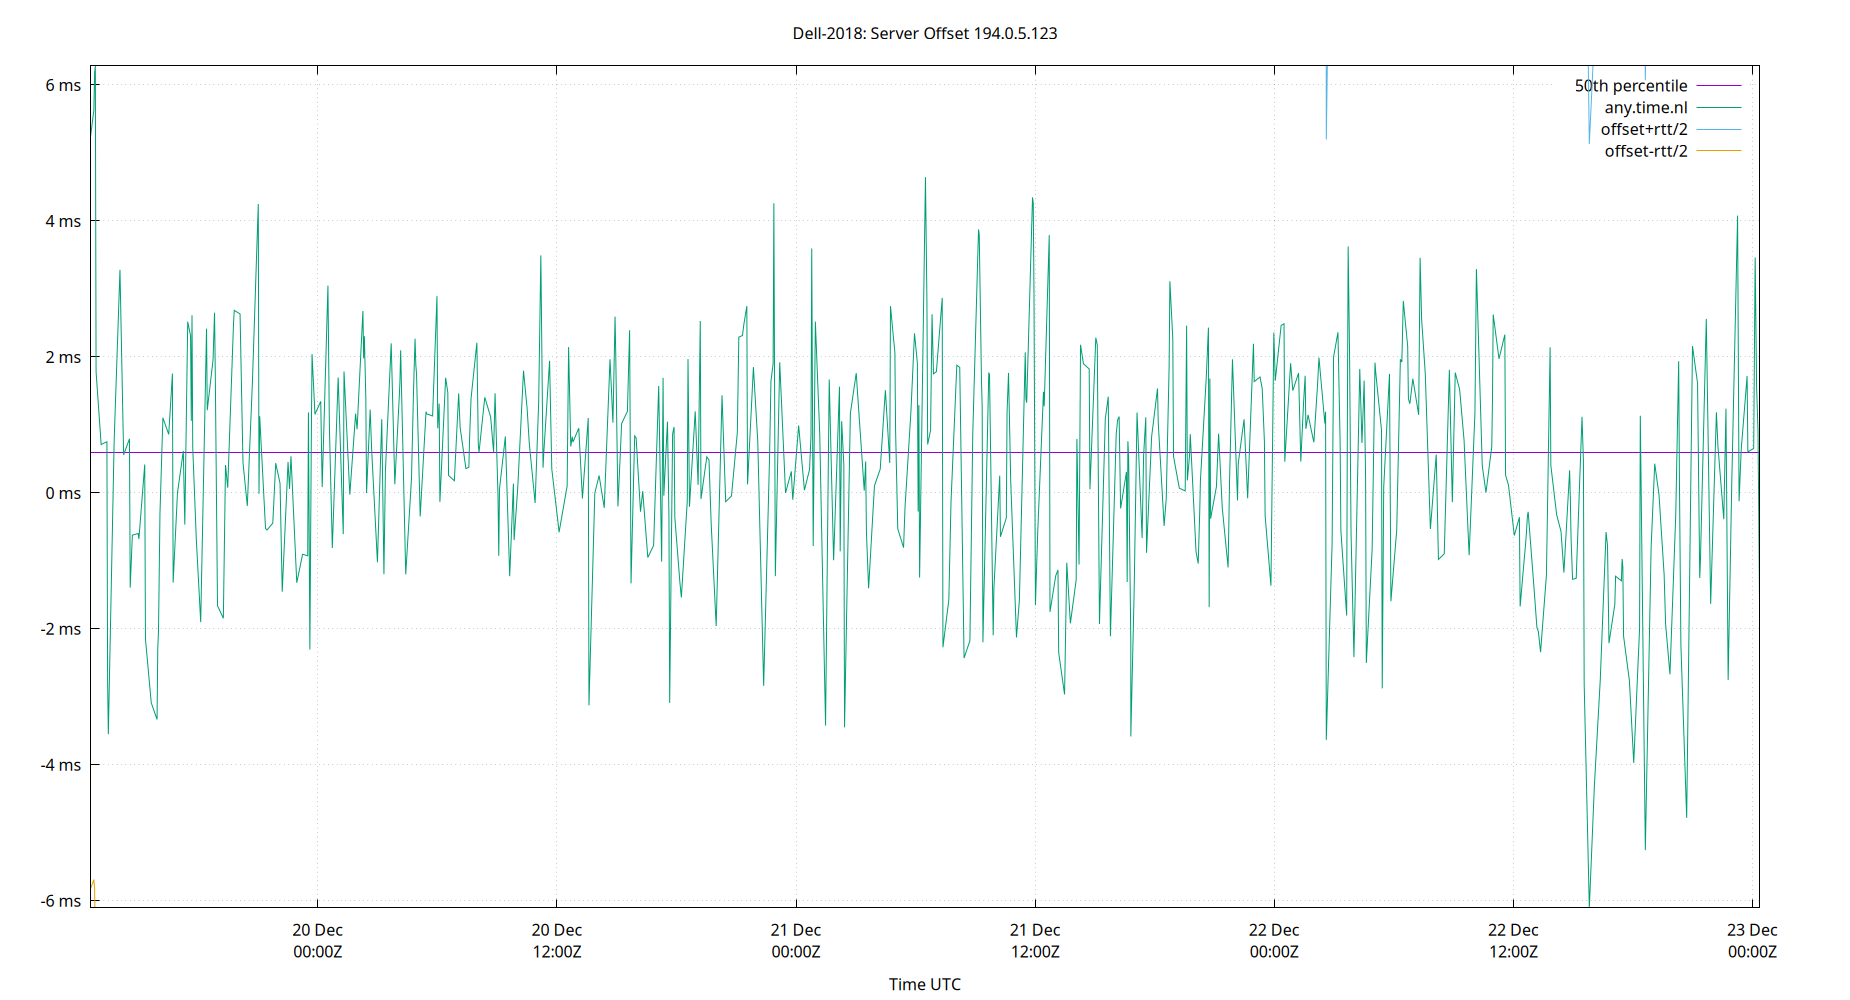Click the offset-rtt/2 legend text
The height and width of the screenshot is (1000, 1850).
tap(1645, 150)
